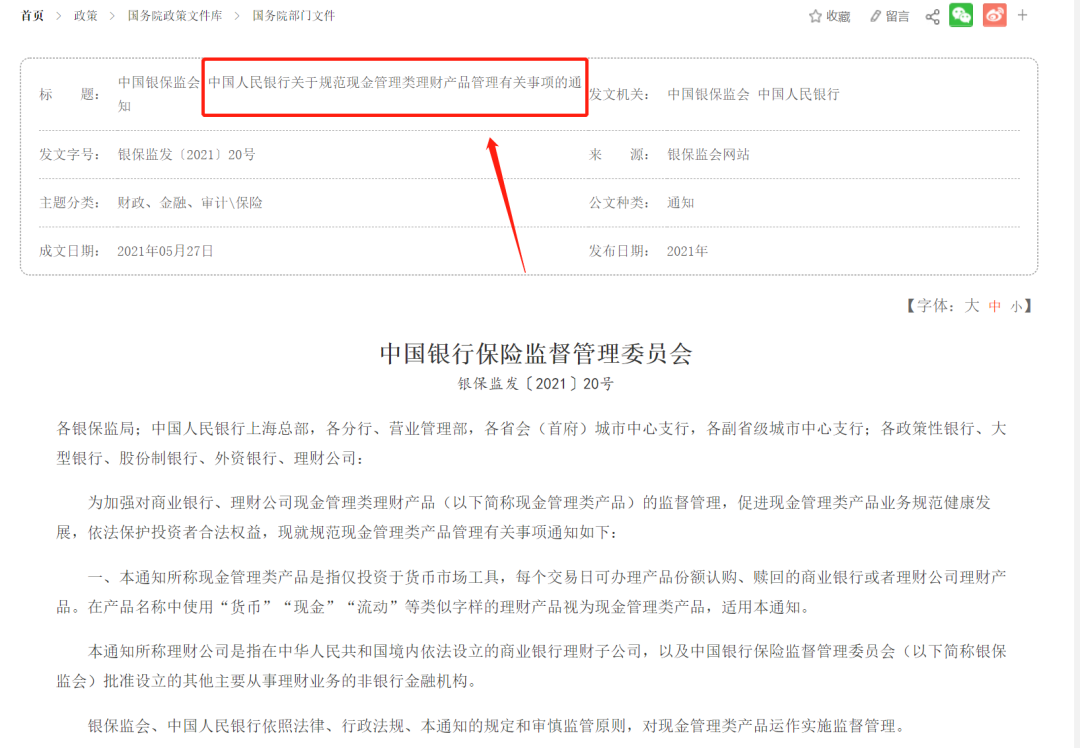This screenshot has width=1080, height=748.
Task: Select 发布日期 value 2021年
Action: [x=687, y=251]
